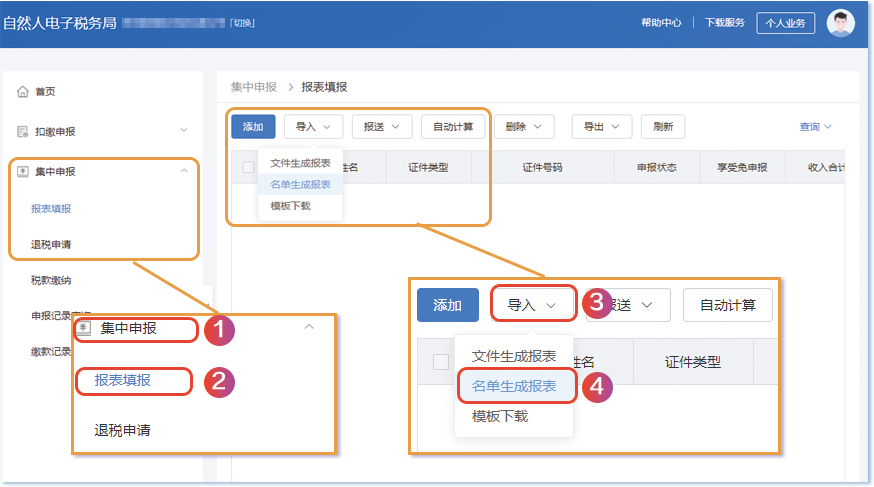Viewport: 874px width, 487px height.
Task: Click the red number 1 marker
Action: [219, 330]
